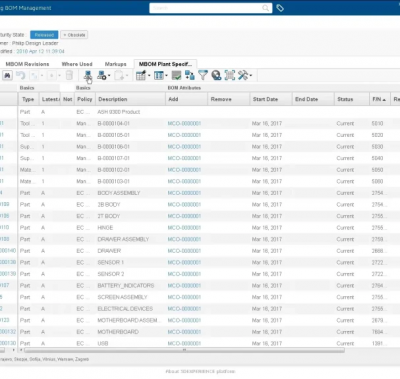Click the table edit view icon

pyautogui.click(x=141, y=76)
